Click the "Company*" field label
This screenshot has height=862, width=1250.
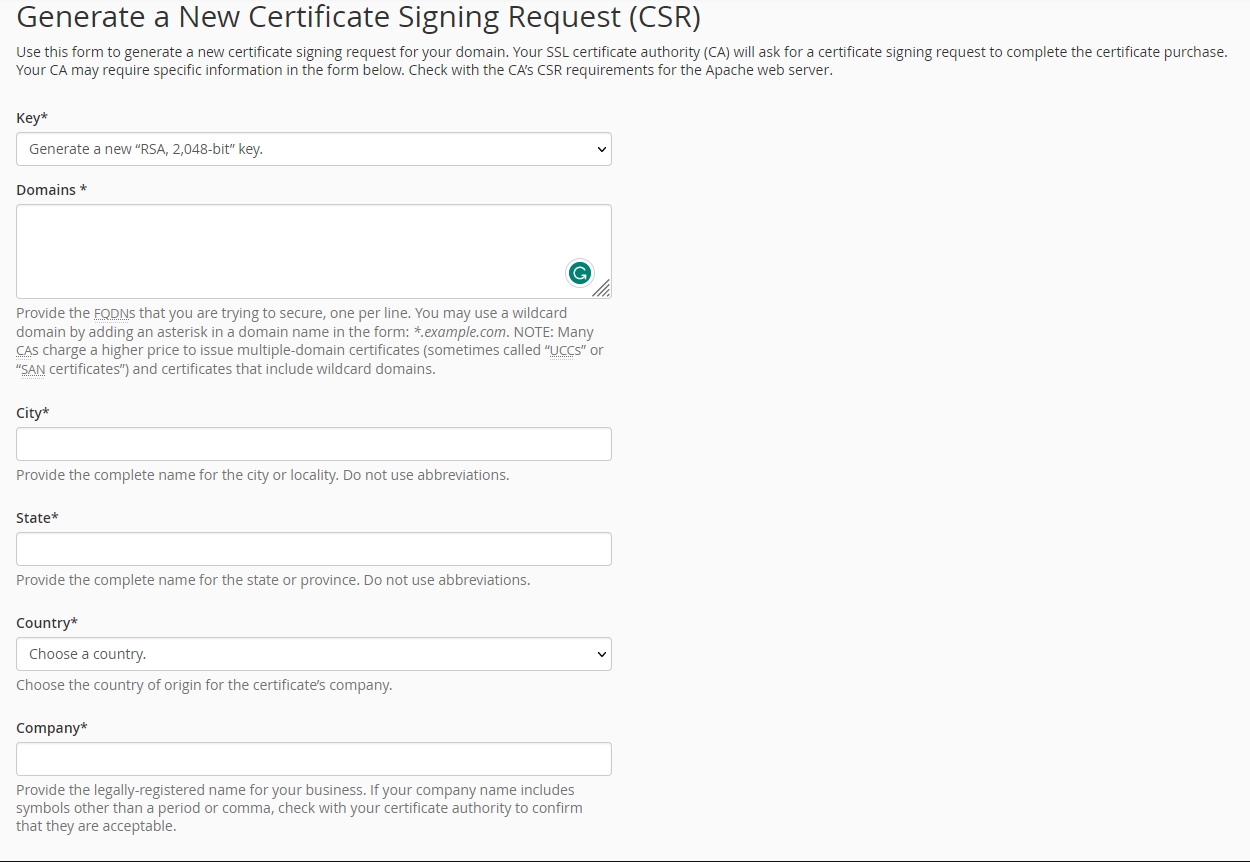click(52, 728)
